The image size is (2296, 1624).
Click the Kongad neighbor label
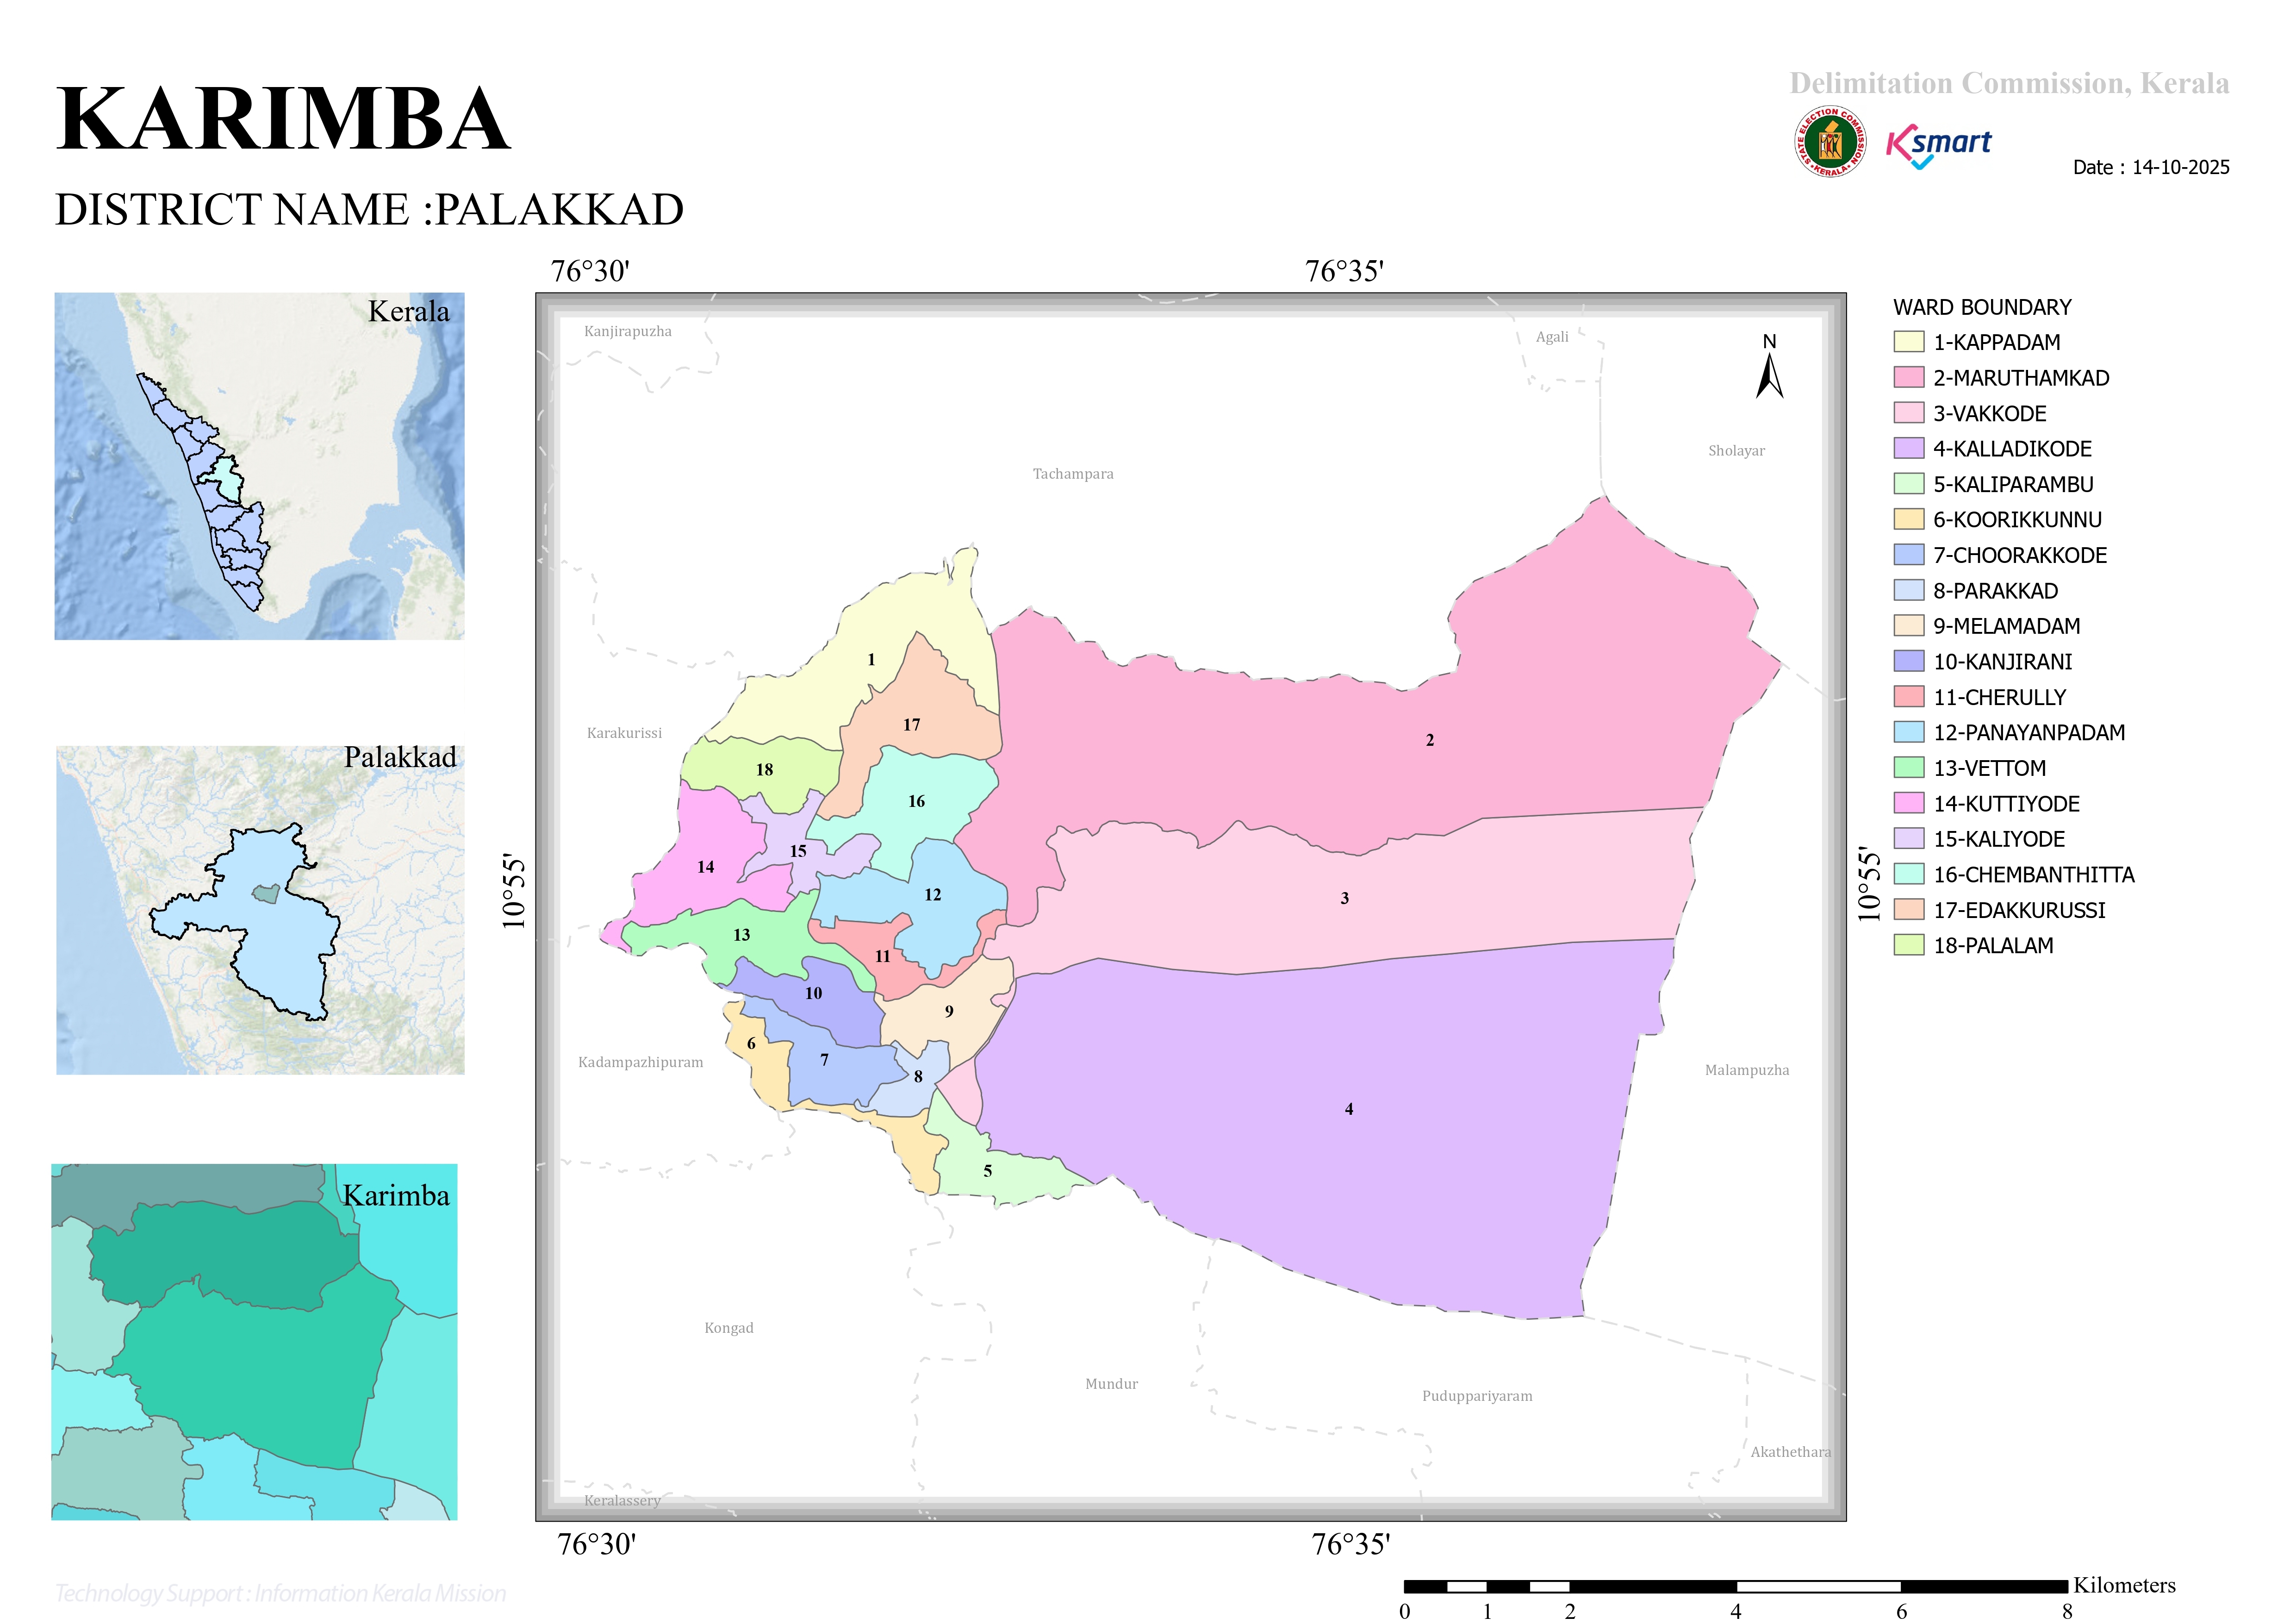(729, 1328)
